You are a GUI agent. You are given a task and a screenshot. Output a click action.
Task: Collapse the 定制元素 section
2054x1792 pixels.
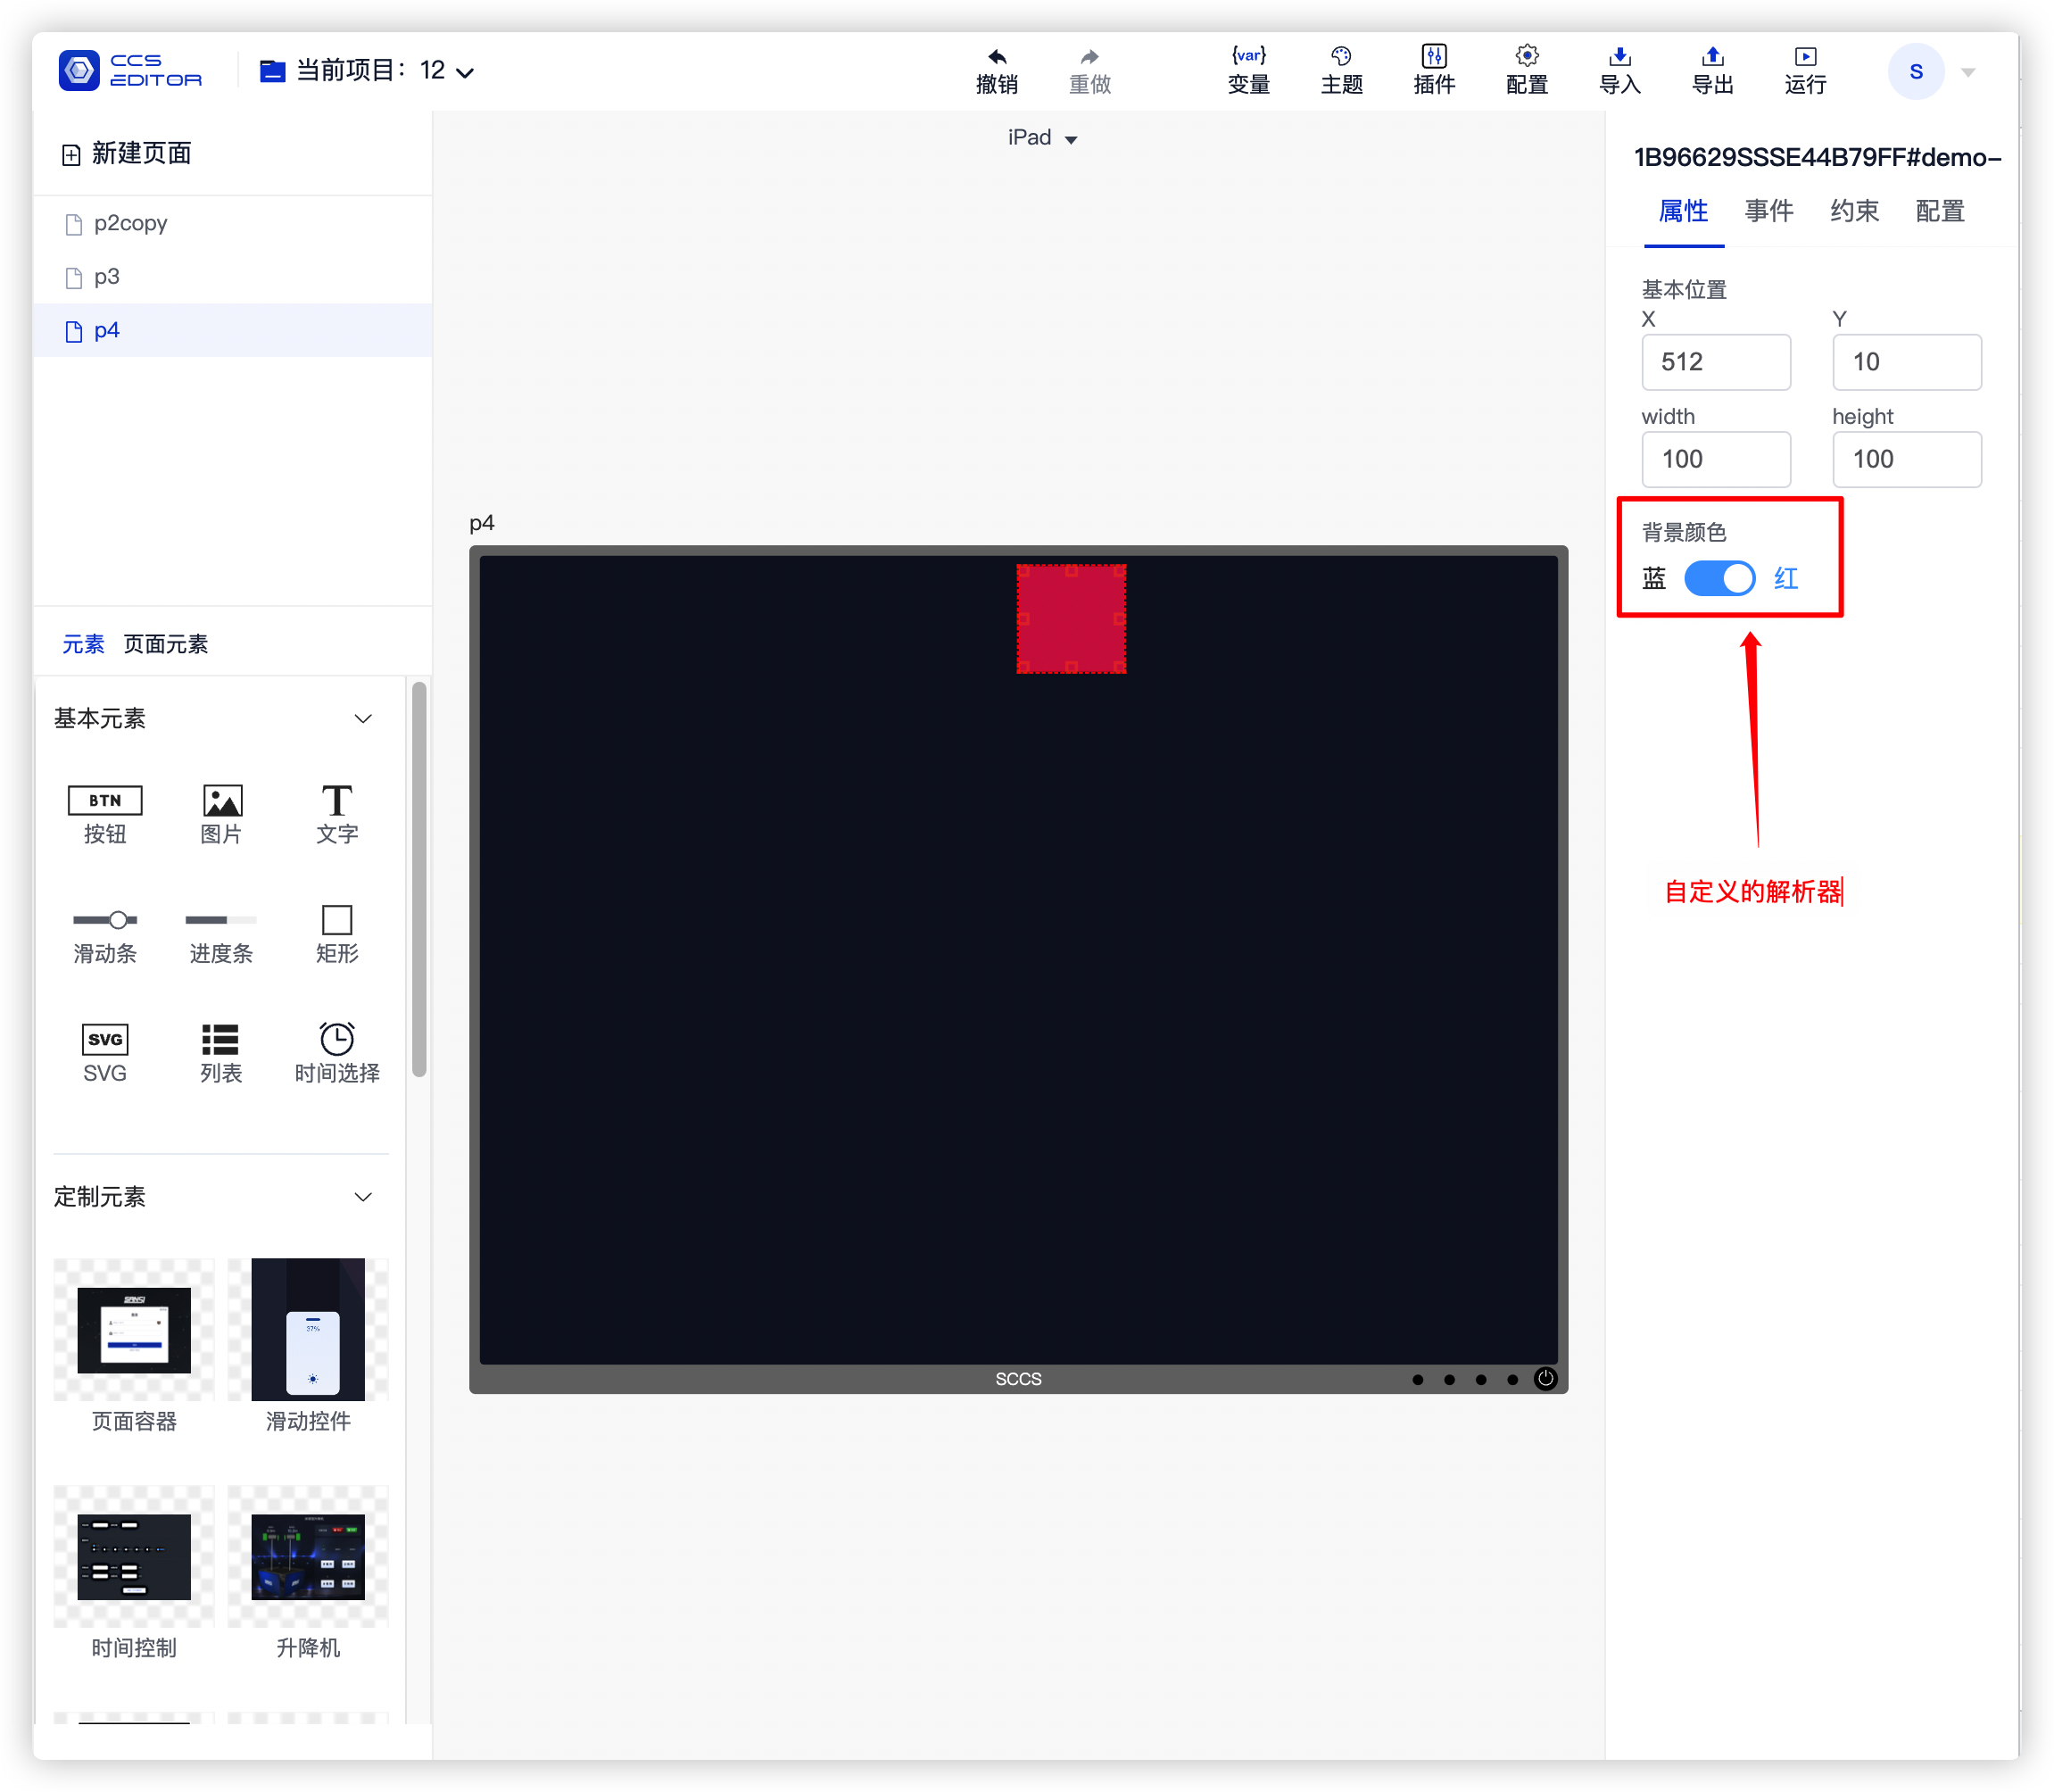pos(363,1197)
